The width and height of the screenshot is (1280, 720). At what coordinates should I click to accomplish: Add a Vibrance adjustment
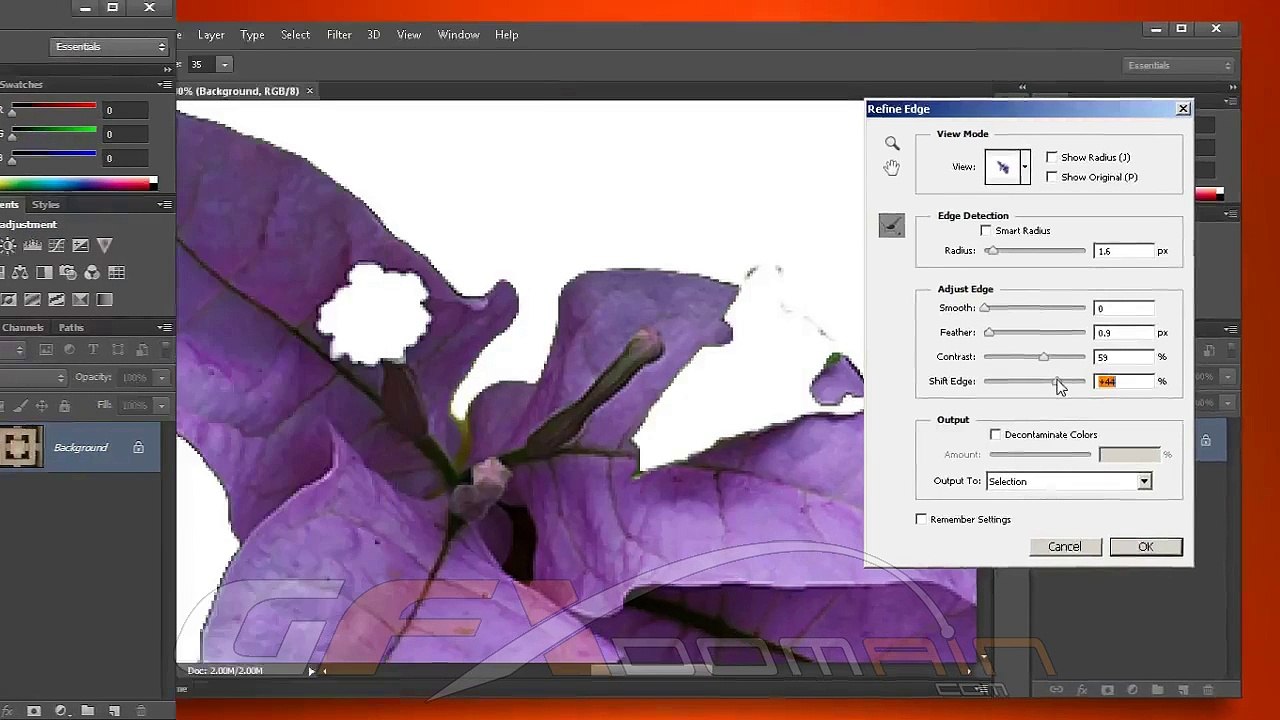click(x=104, y=245)
